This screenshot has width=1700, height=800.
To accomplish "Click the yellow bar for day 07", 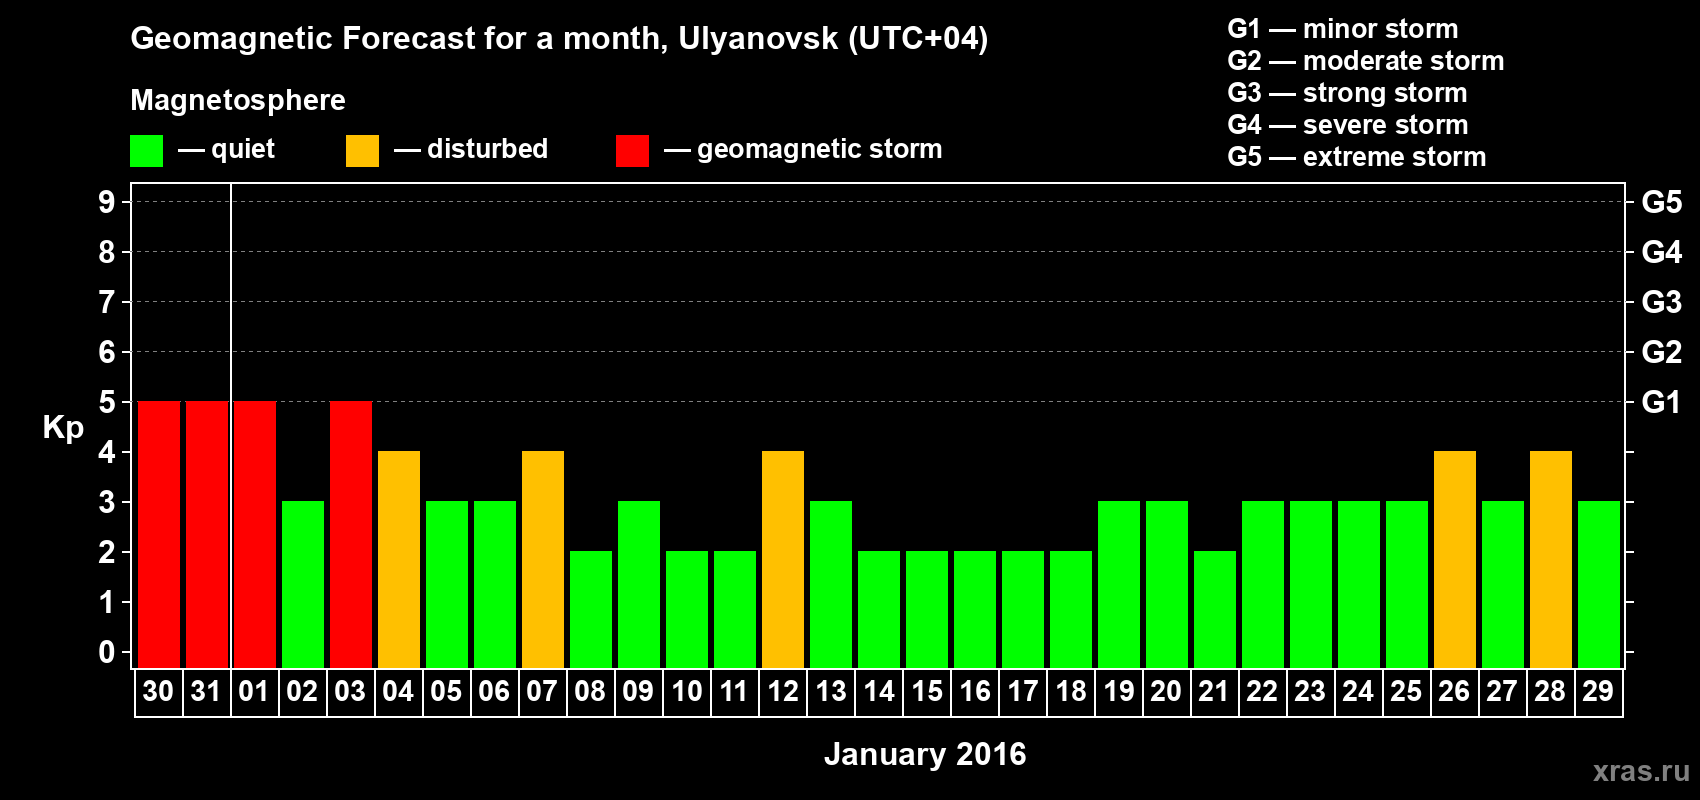I will point(543,560).
